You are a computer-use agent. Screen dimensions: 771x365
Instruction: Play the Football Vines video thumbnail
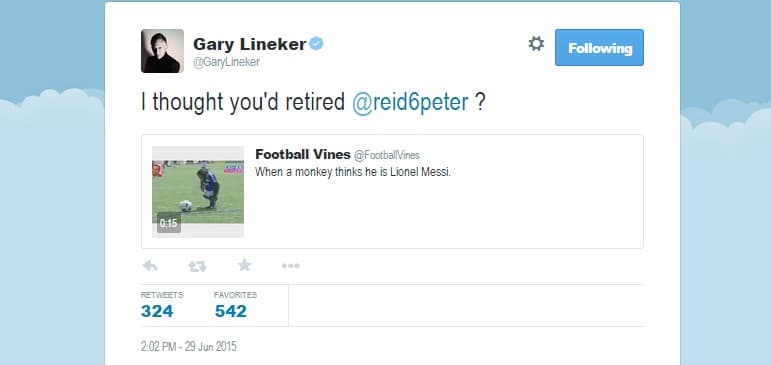pyautogui.click(x=198, y=192)
